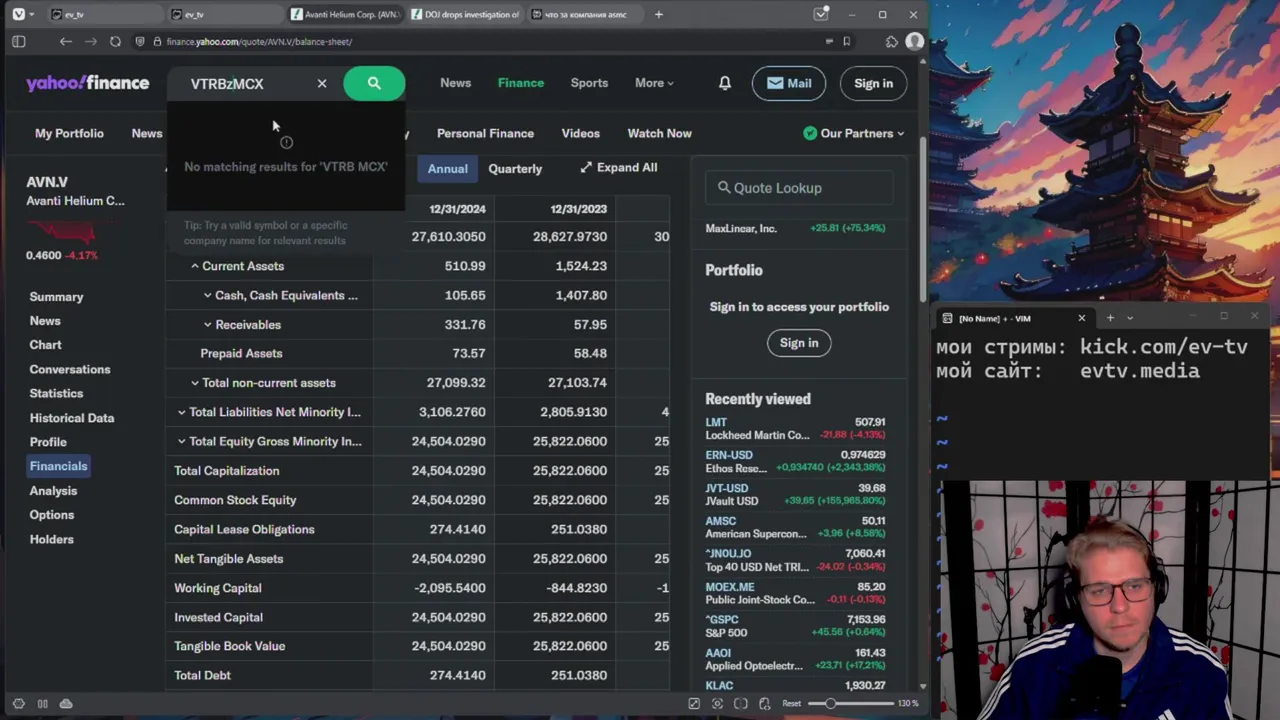Click Expand All in the balance sheet

618,168
